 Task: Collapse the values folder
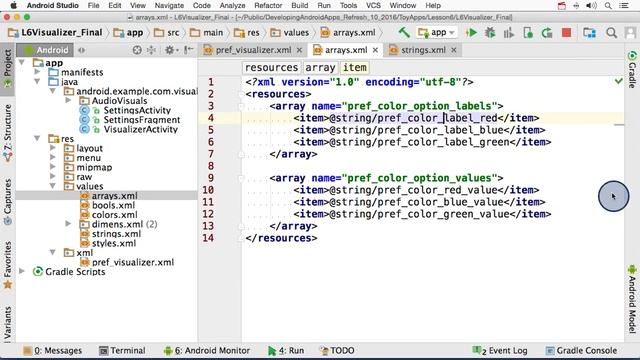click(x=53, y=186)
